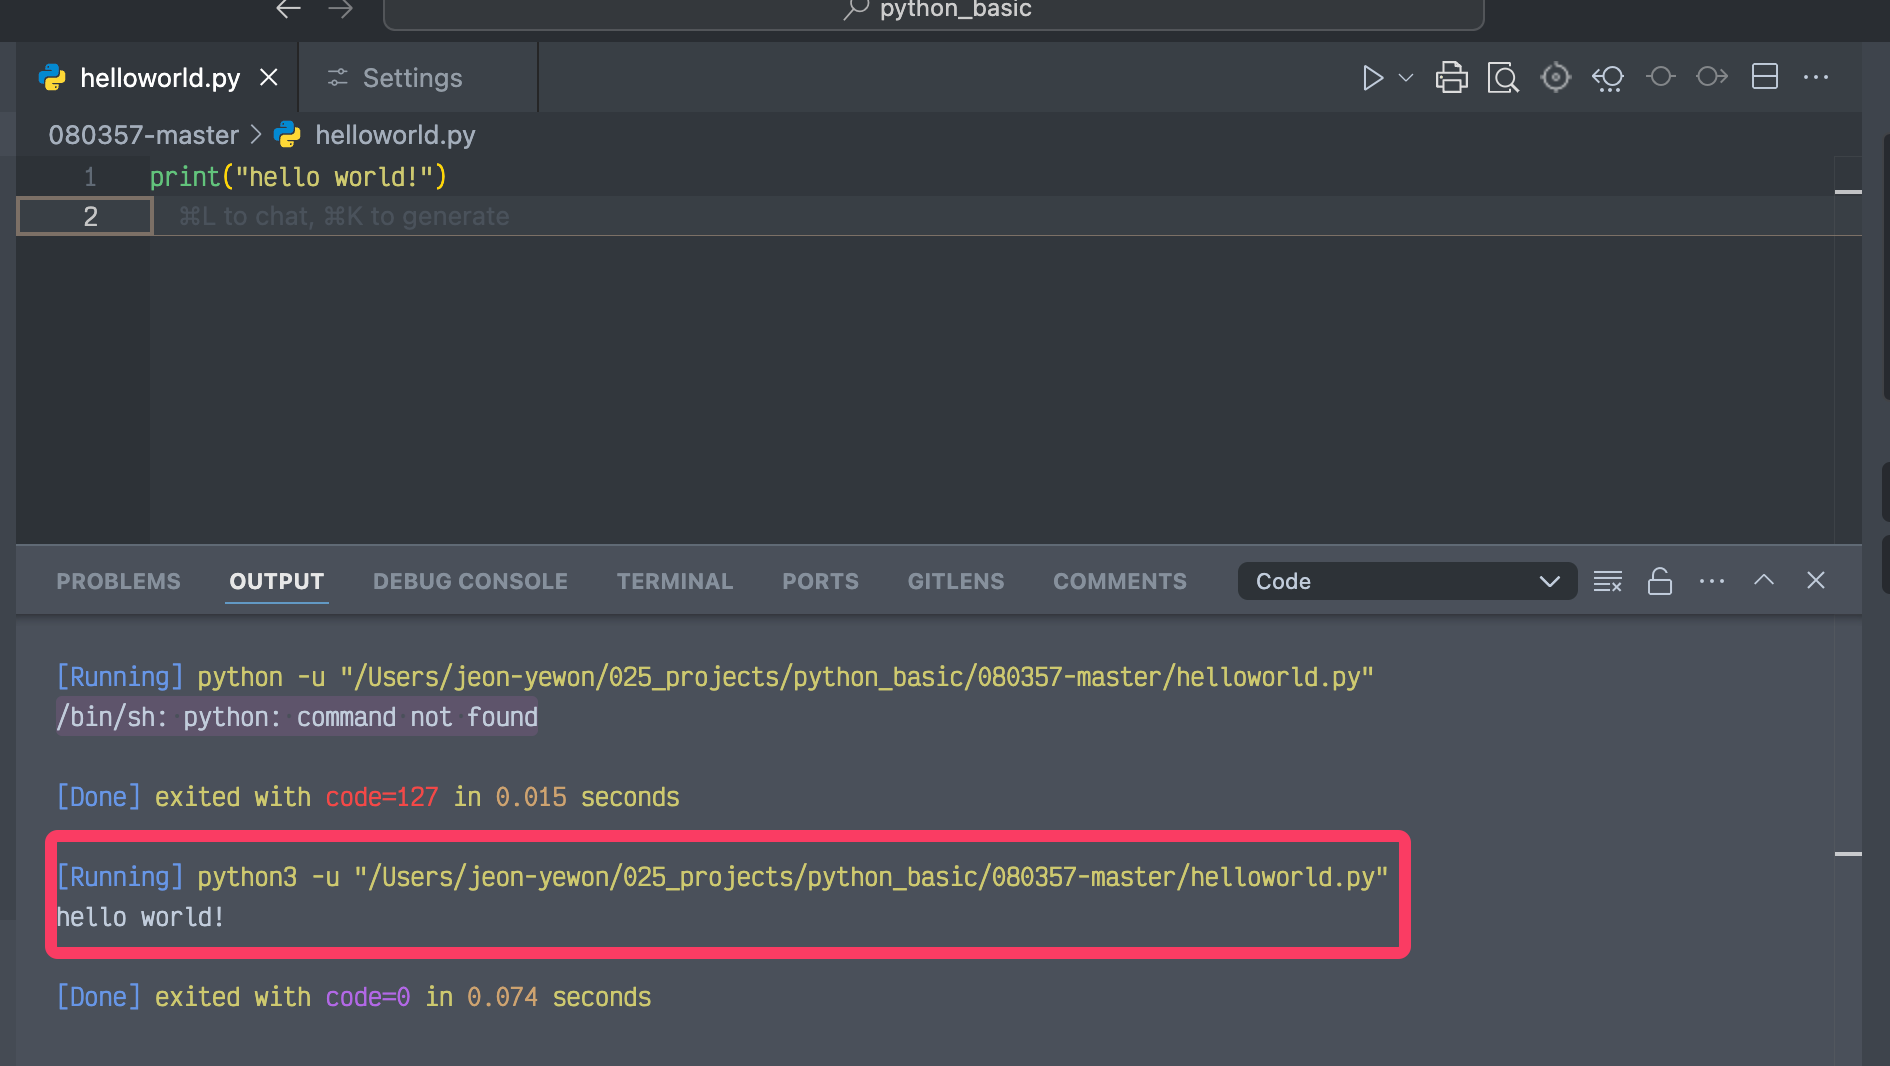Switch to the TERMINAL tab
The width and height of the screenshot is (1890, 1066).
pyautogui.click(x=674, y=581)
